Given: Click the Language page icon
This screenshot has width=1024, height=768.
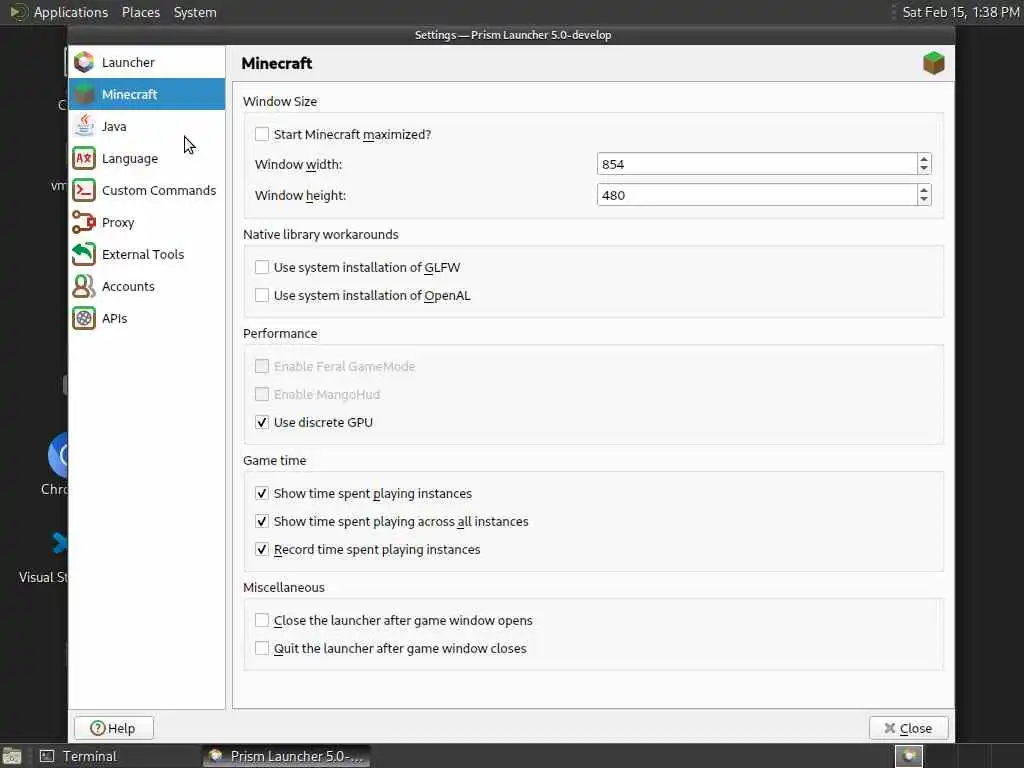Looking at the screenshot, I should (x=84, y=158).
